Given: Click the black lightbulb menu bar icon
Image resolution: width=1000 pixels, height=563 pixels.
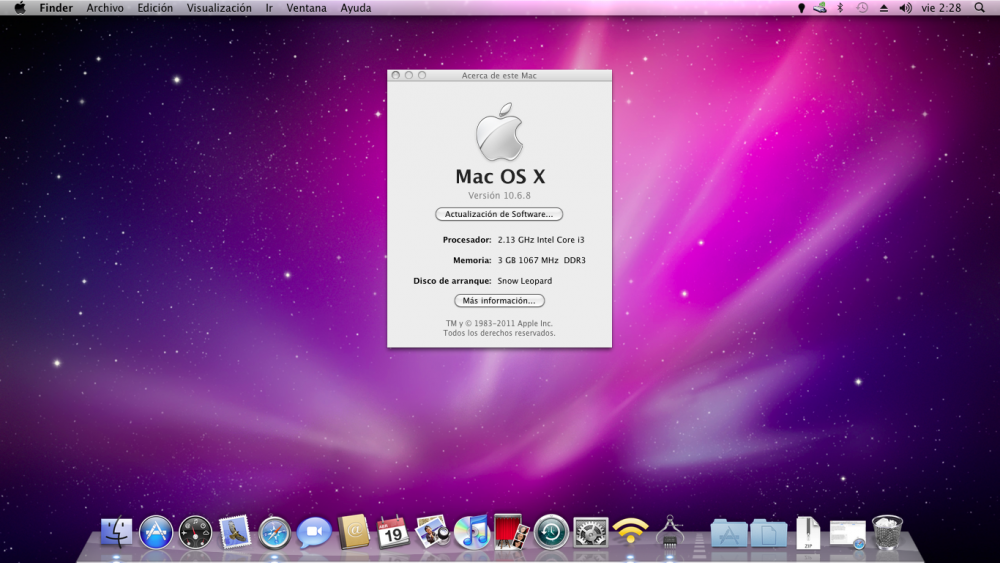Looking at the screenshot, I should tap(802, 8).
